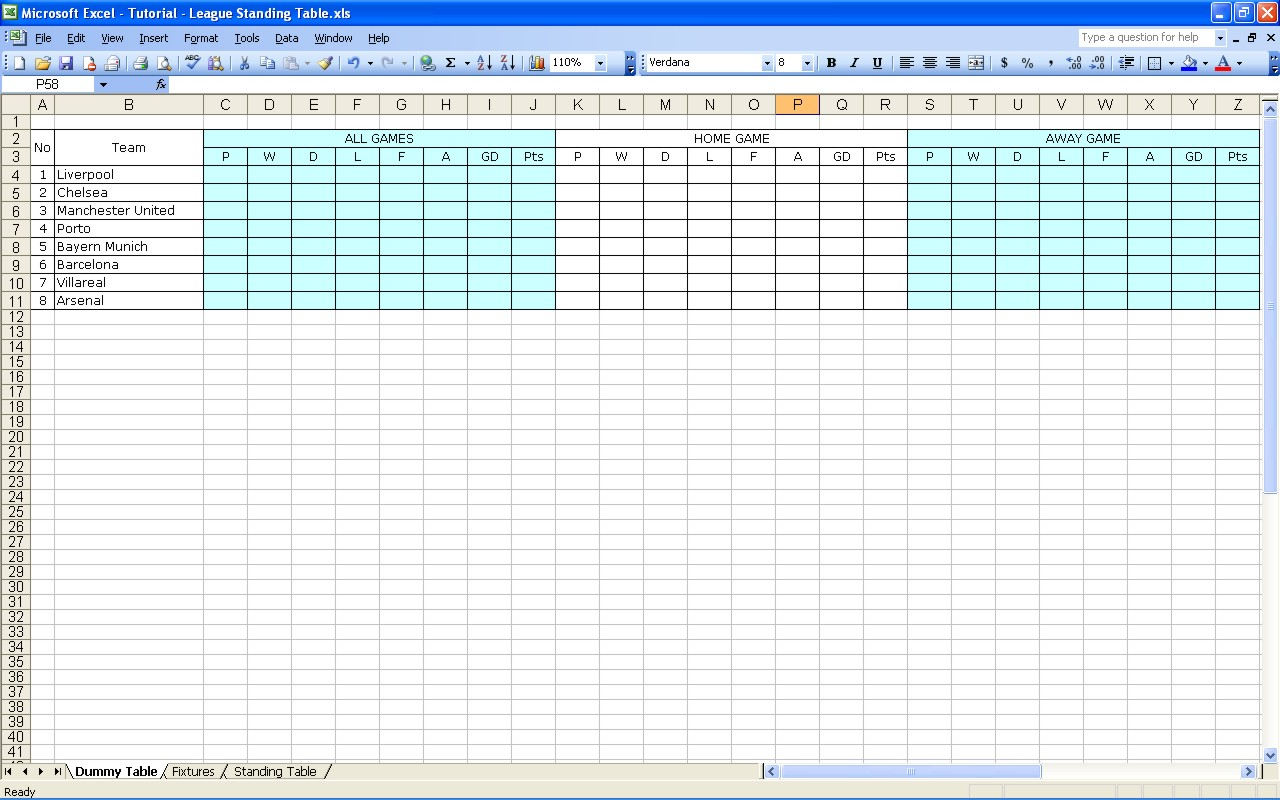Apply Percent Style formatting
Viewport: 1280px width, 800px height.
coord(1027,63)
